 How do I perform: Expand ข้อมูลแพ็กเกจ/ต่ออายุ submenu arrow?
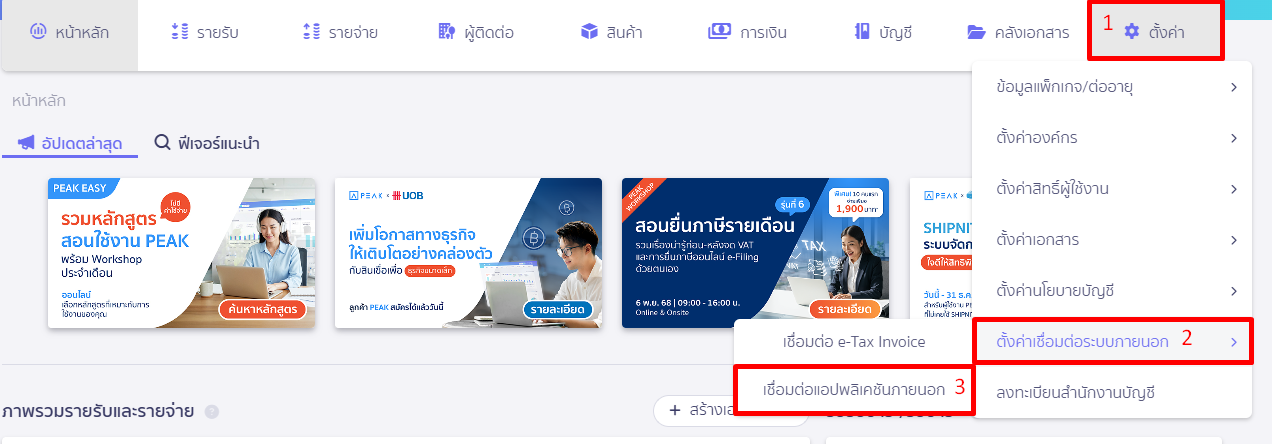[1234, 87]
